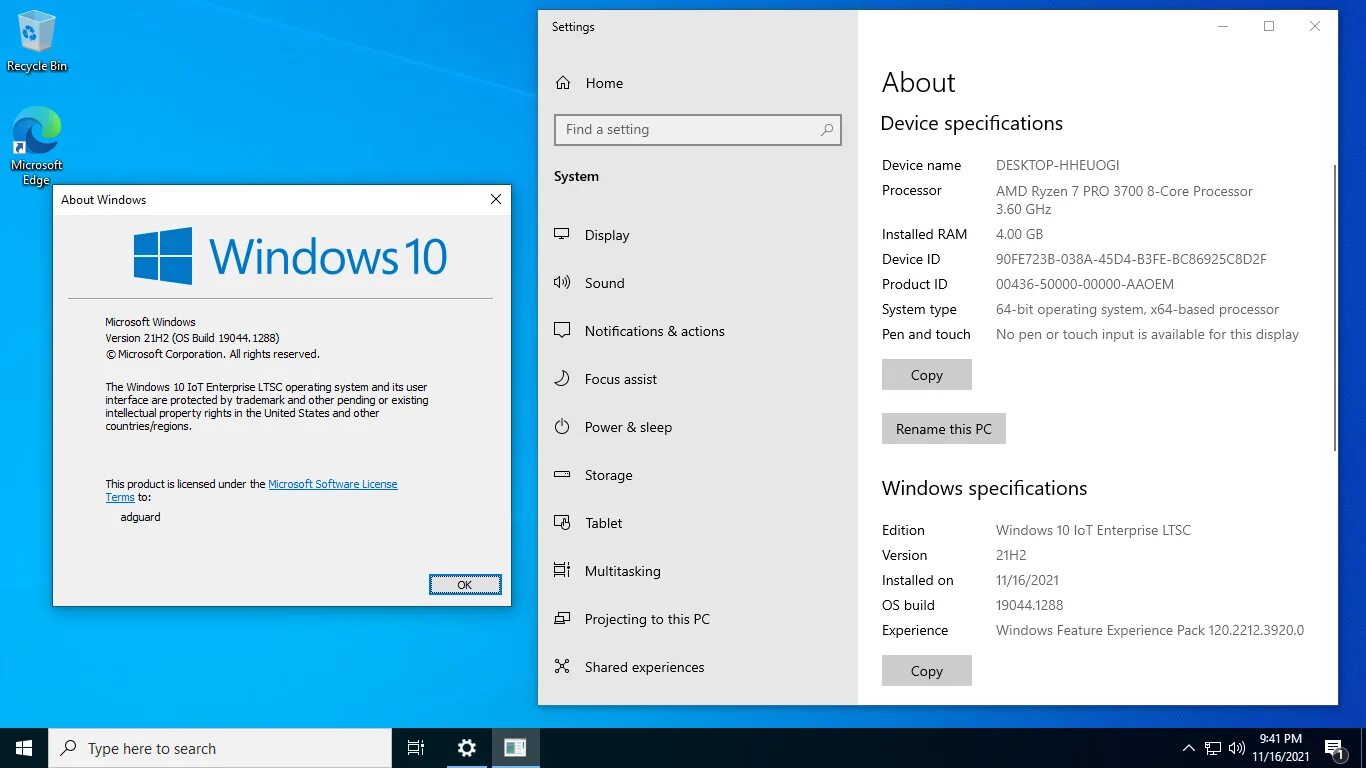Select the Focus assist moon icon
Screen dimensions: 1366x768
[562, 379]
